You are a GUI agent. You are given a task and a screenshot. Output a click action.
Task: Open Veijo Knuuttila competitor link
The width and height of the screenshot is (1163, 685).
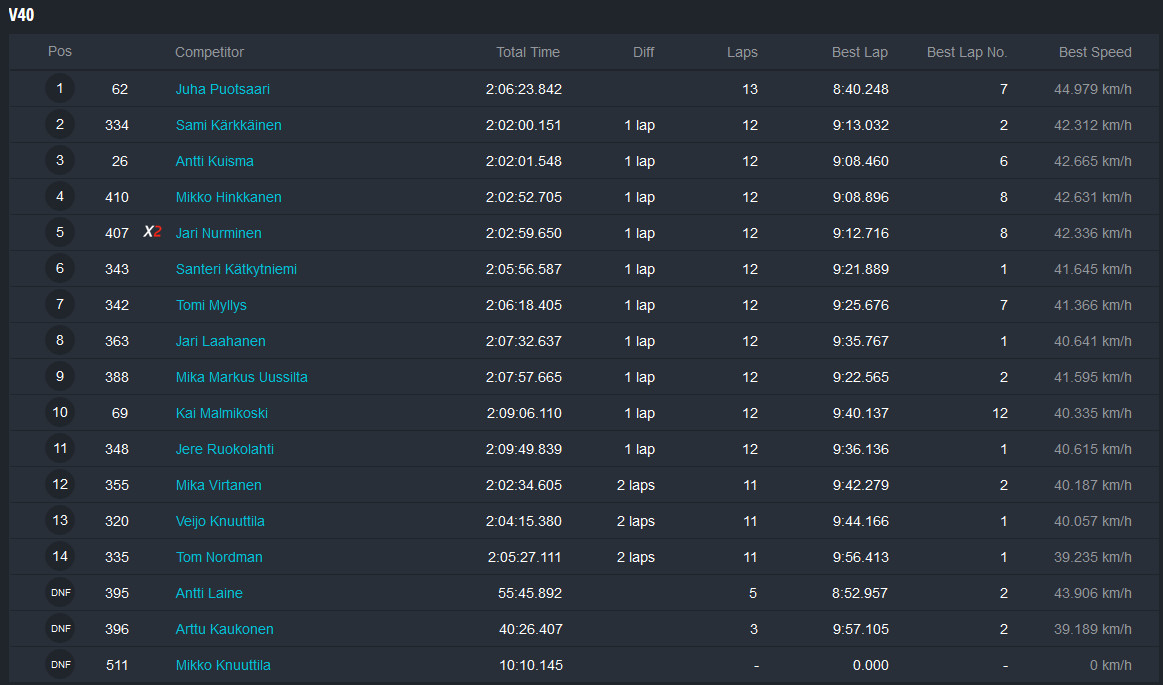(220, 521)
